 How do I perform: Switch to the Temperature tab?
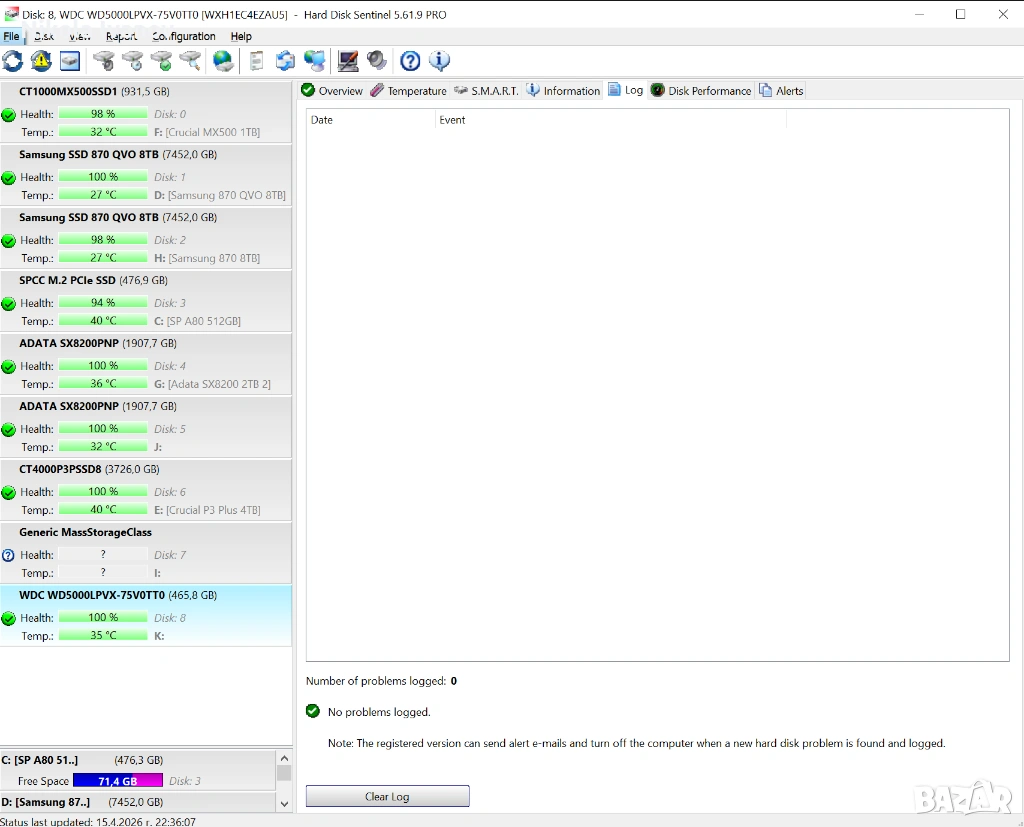[408, 91]
